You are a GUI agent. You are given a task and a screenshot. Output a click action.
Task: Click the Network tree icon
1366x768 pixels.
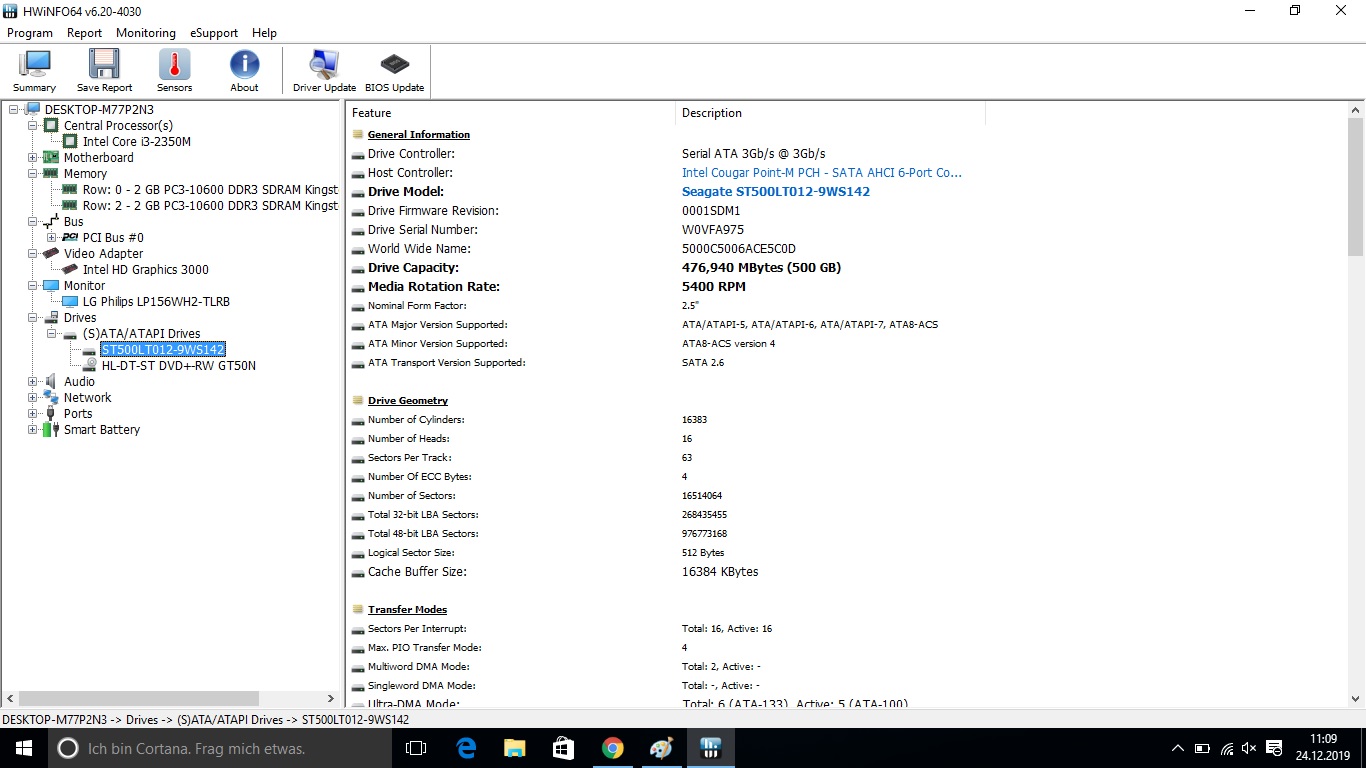click(51, 398)
